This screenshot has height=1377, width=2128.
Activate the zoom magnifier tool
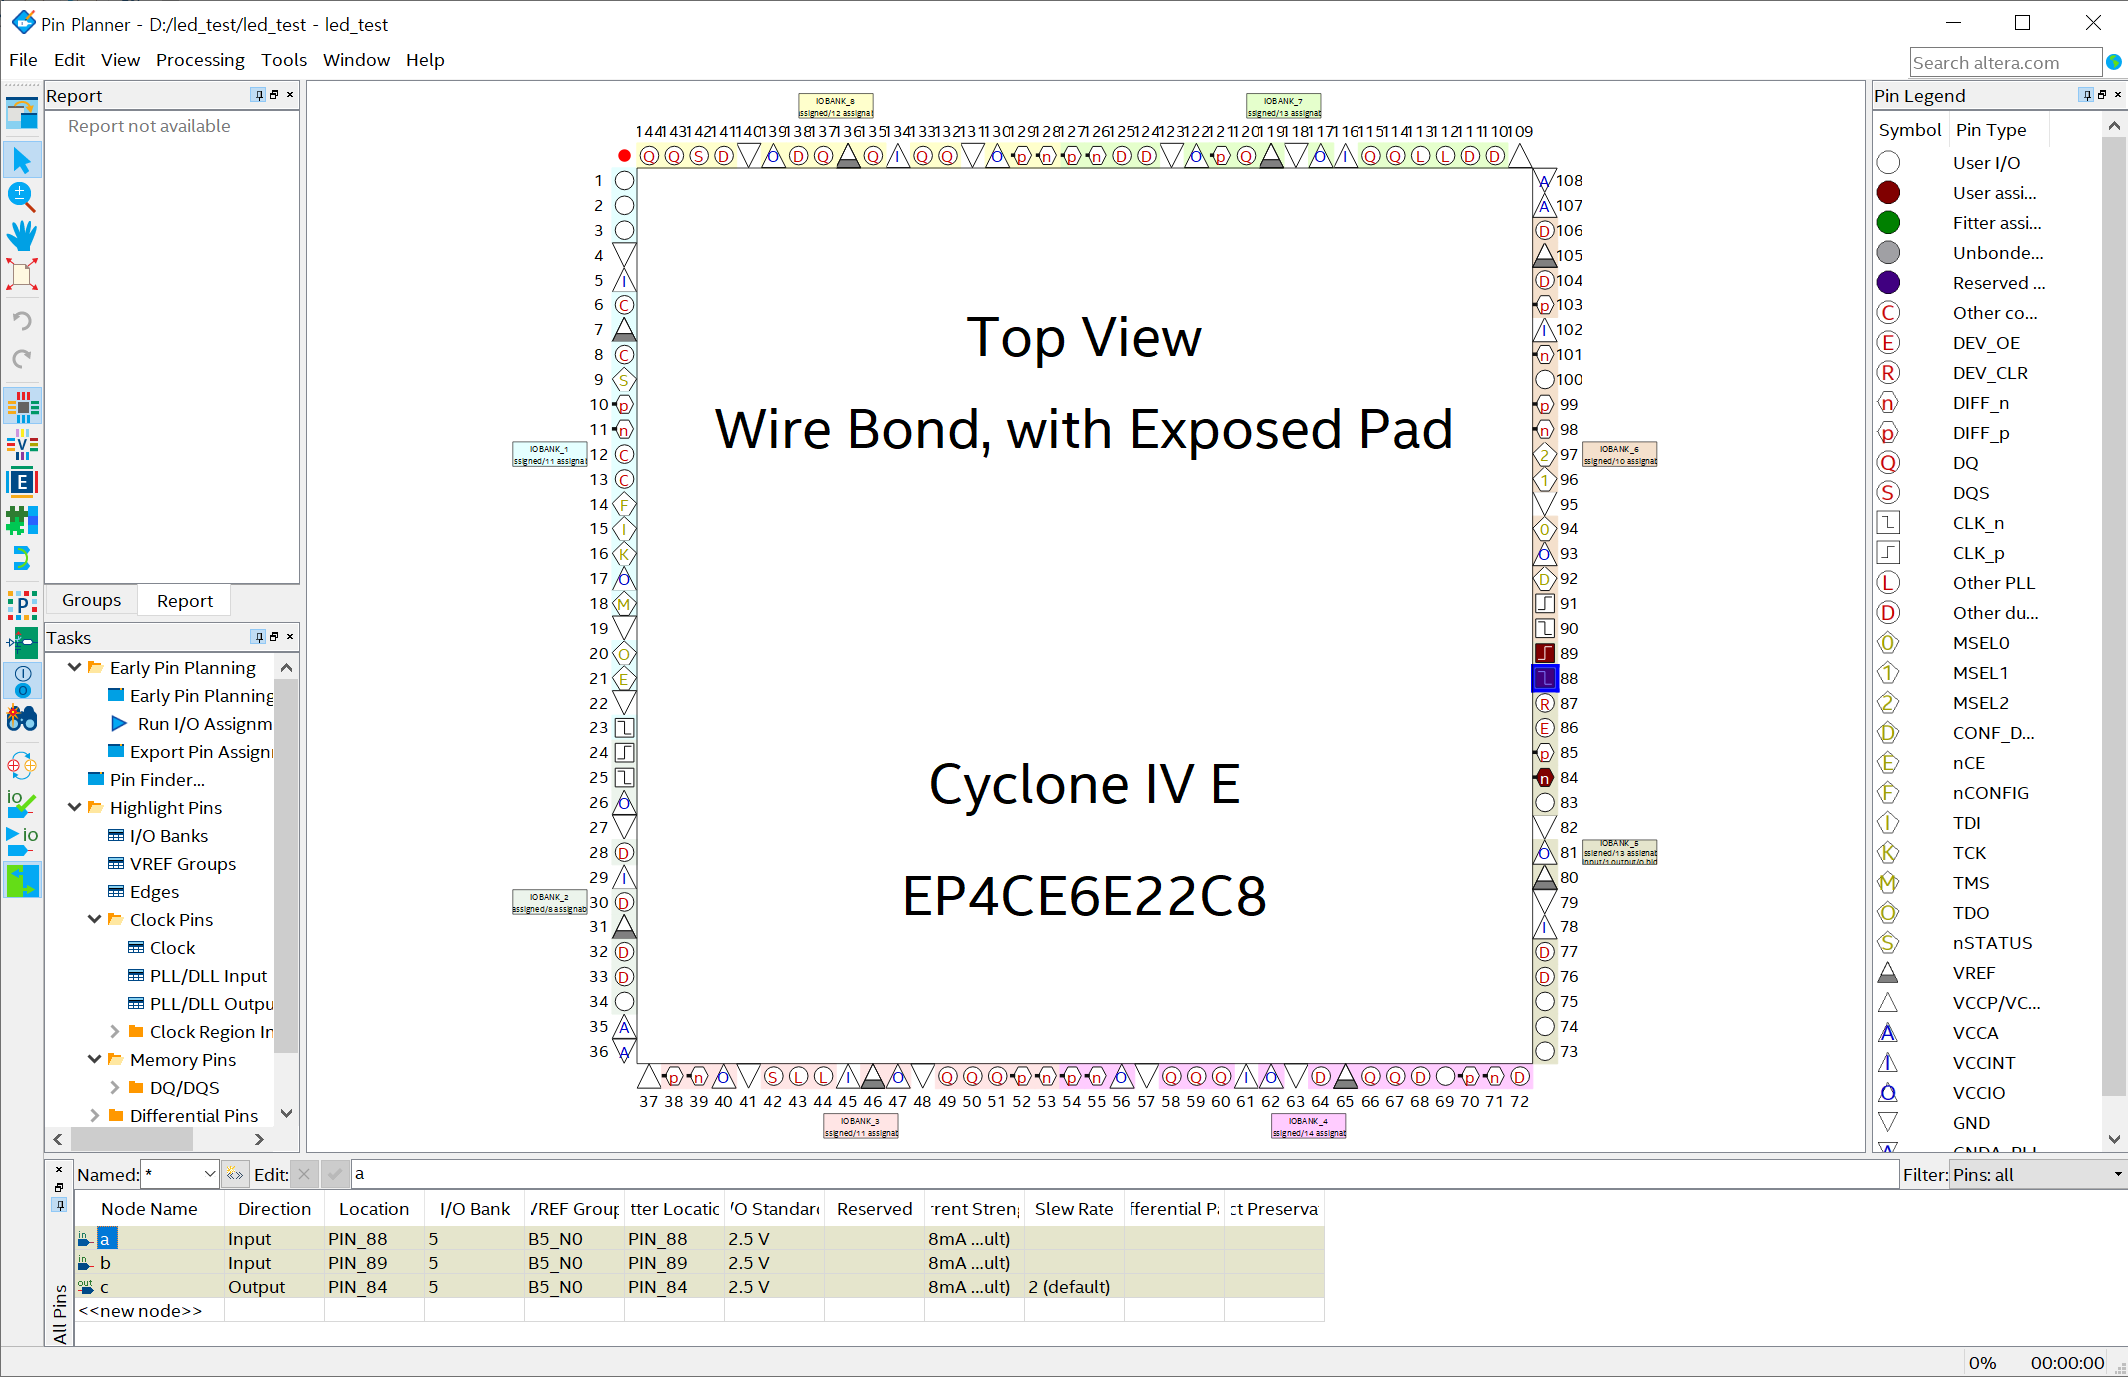click(22, 197)
